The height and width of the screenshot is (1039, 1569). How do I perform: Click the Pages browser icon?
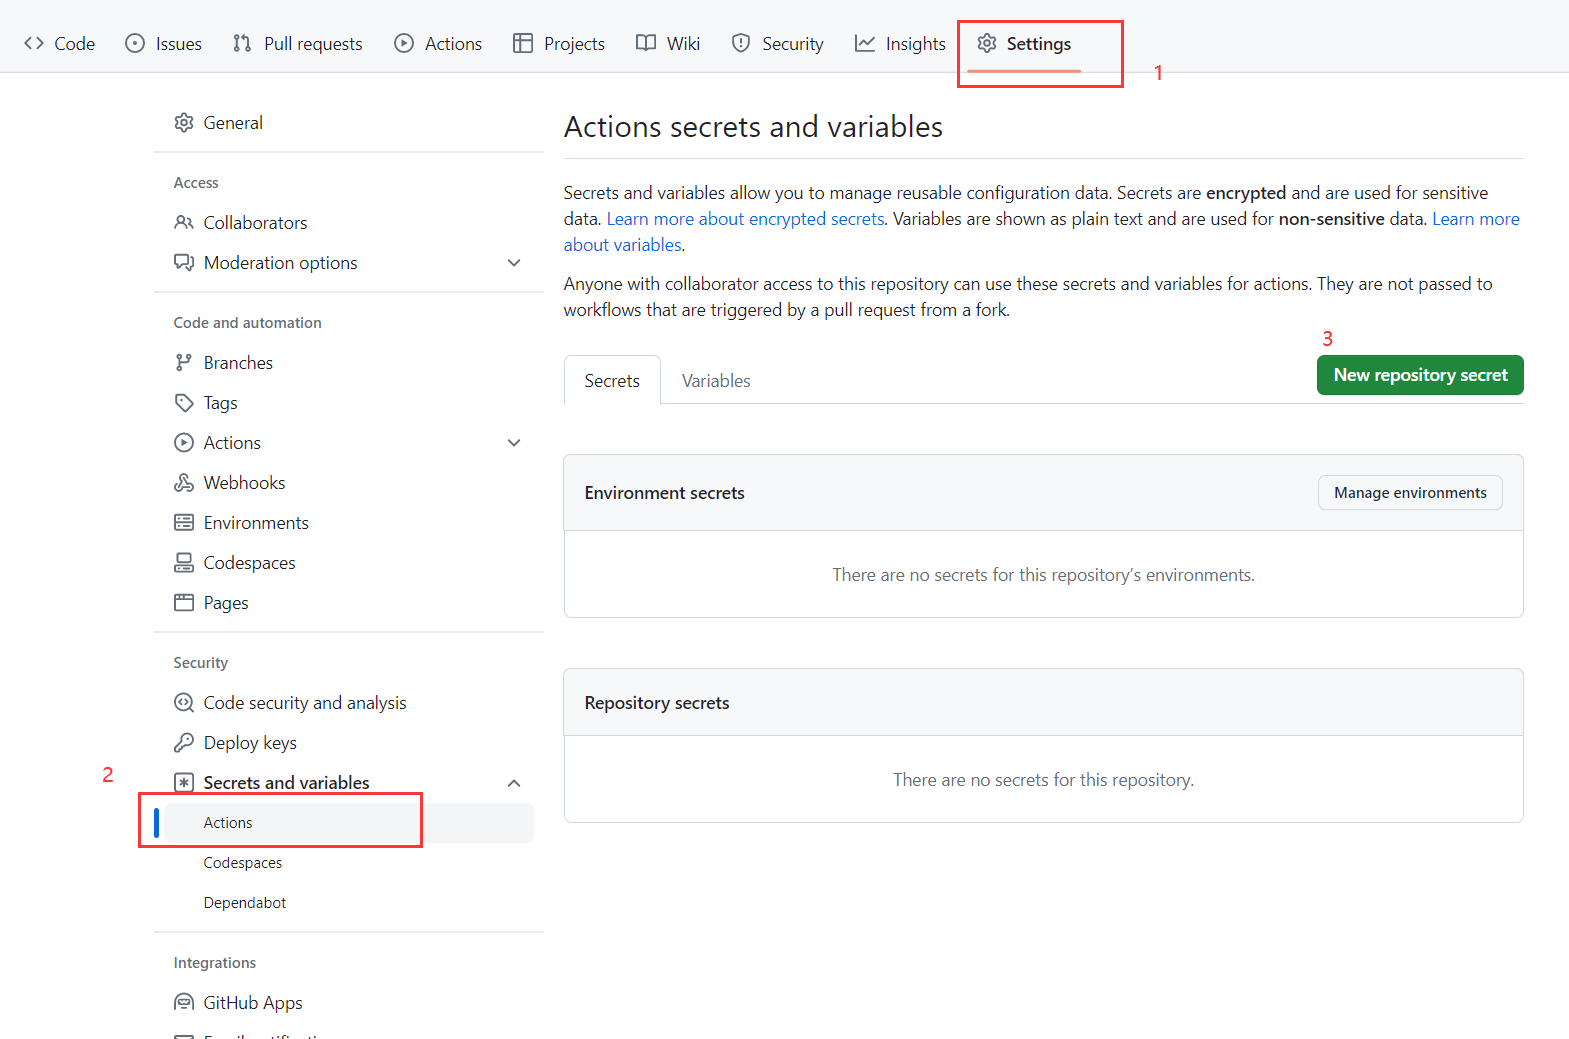pos(184,602)
